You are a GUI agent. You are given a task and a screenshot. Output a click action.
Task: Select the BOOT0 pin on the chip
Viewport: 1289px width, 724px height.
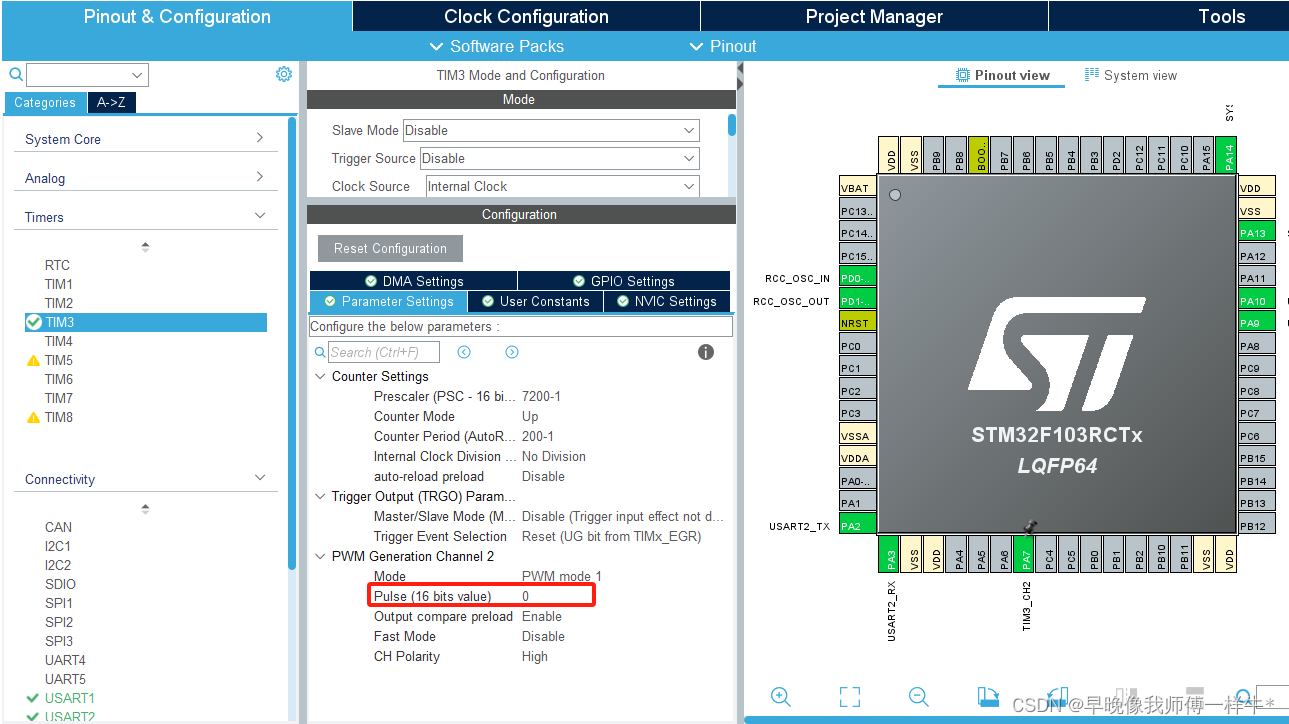click(x=980, y=155)
